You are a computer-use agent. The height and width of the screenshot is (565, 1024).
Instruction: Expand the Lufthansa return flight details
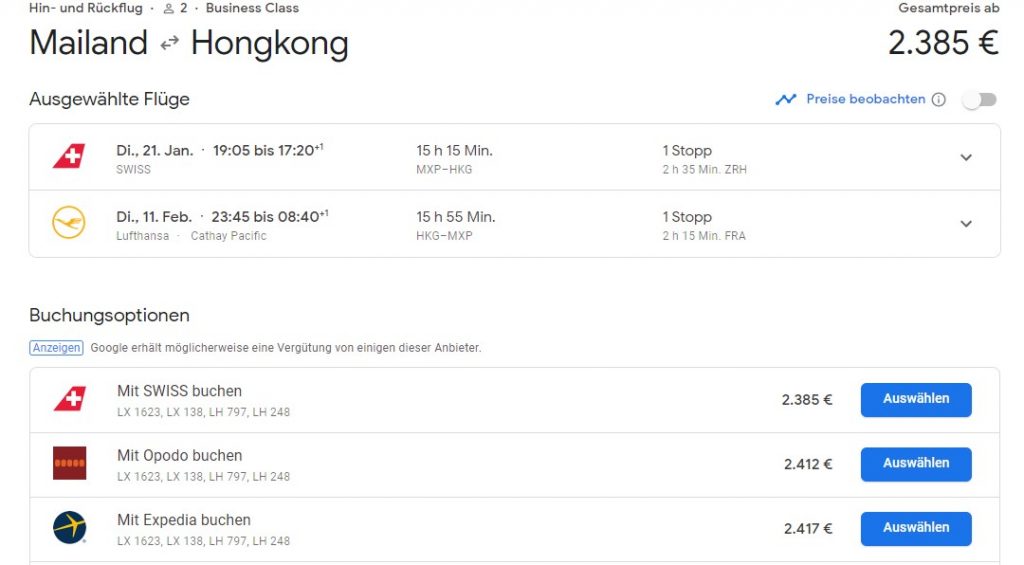pyautogui.click(x=965, y=224)
